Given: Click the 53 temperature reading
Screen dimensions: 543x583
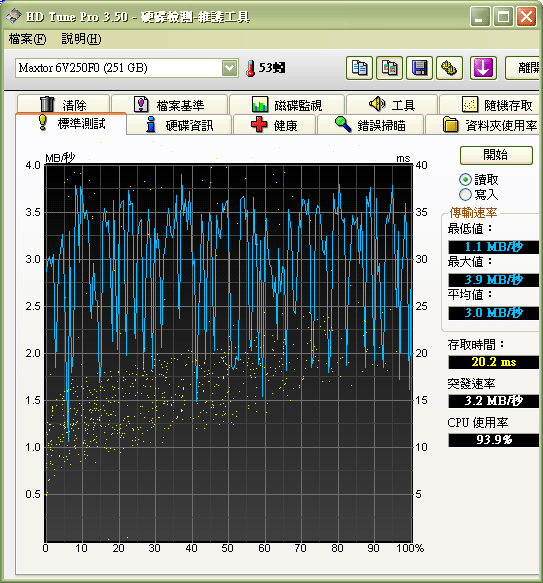Looking at the screenshot, I should (x=272, y=68).
